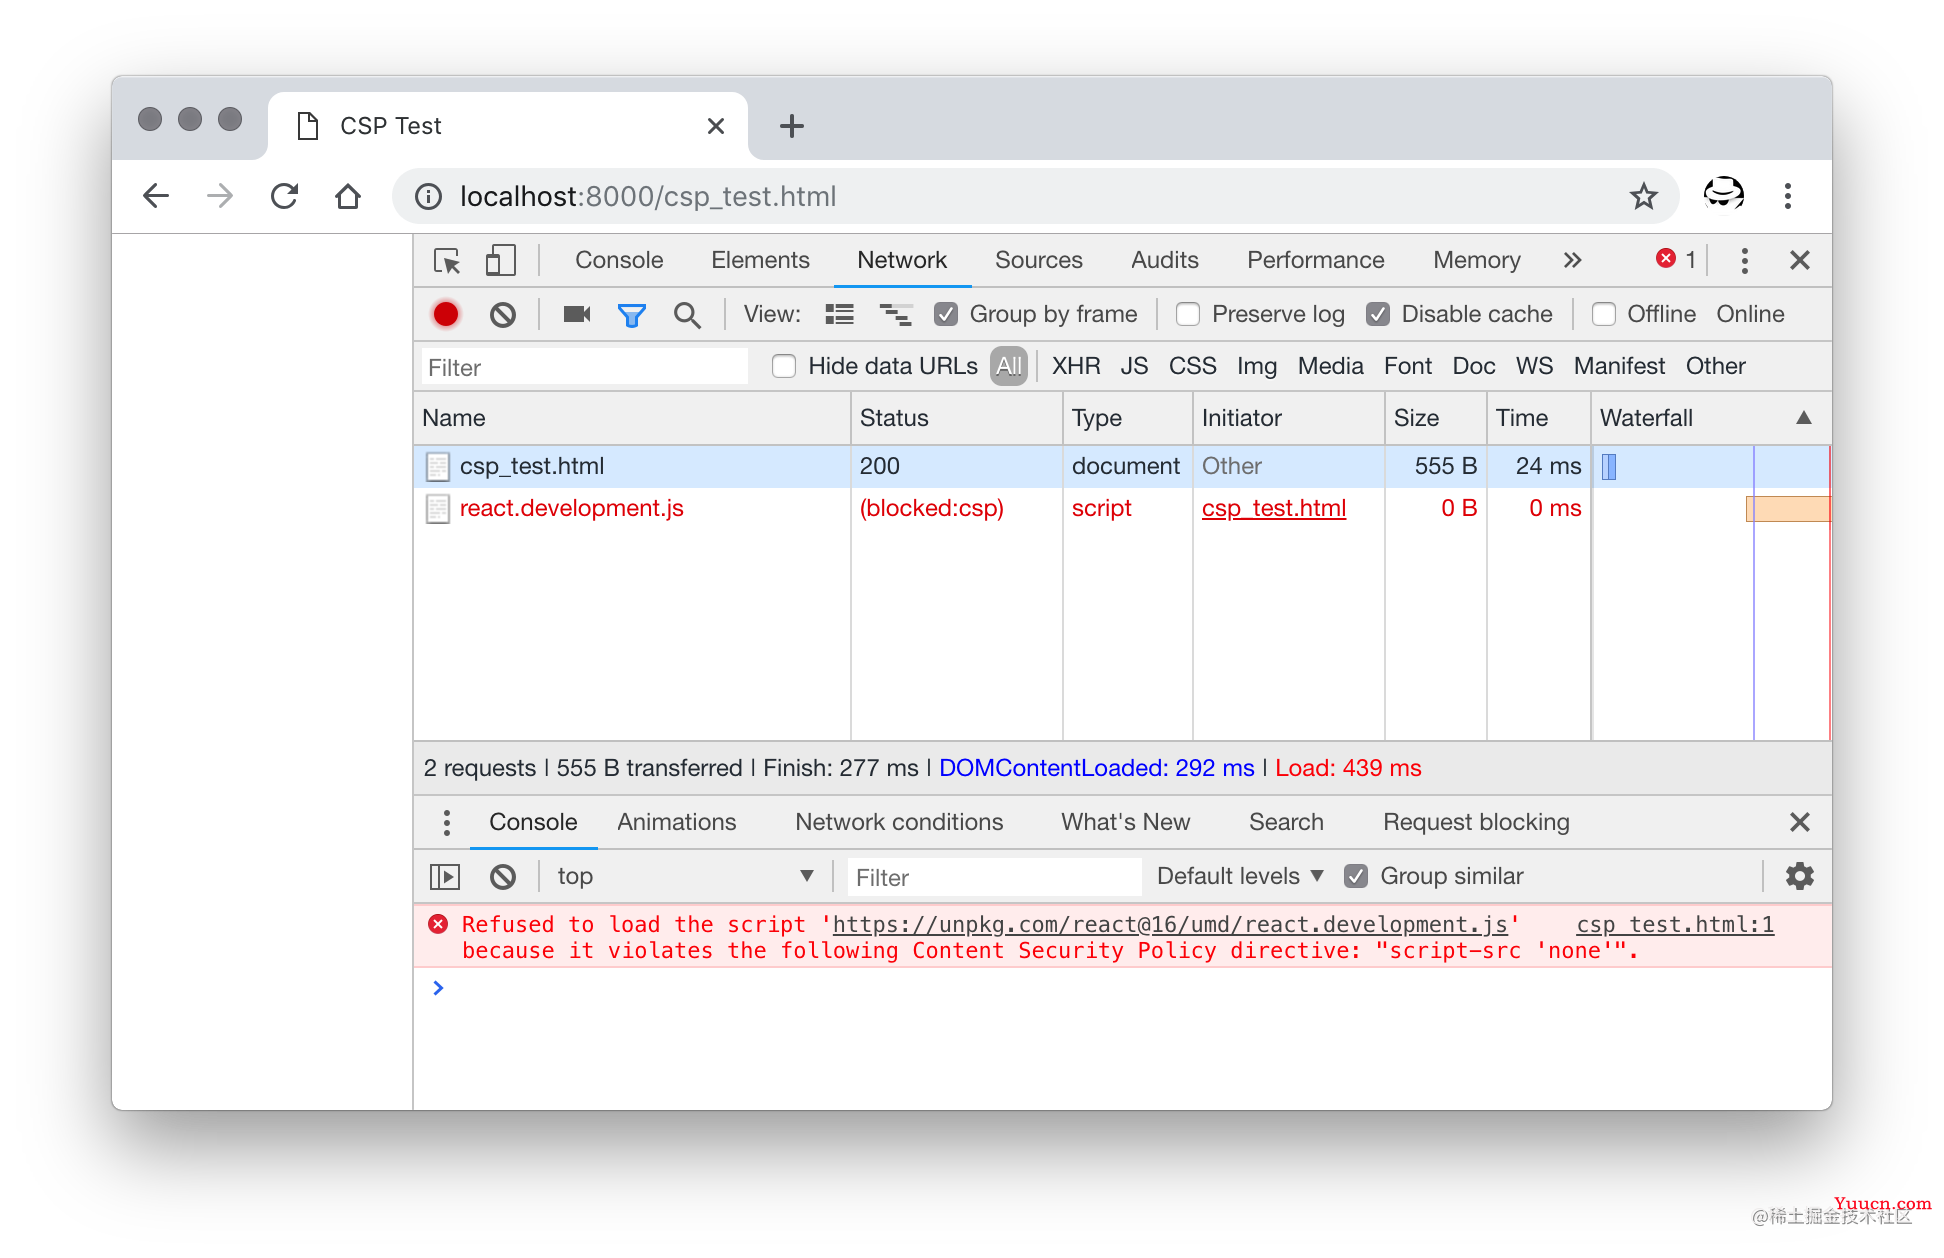Screen dimensions: 1944x1258
Task: Open DevTools customize three-dot menu
Action: (x=1744, y=261)
